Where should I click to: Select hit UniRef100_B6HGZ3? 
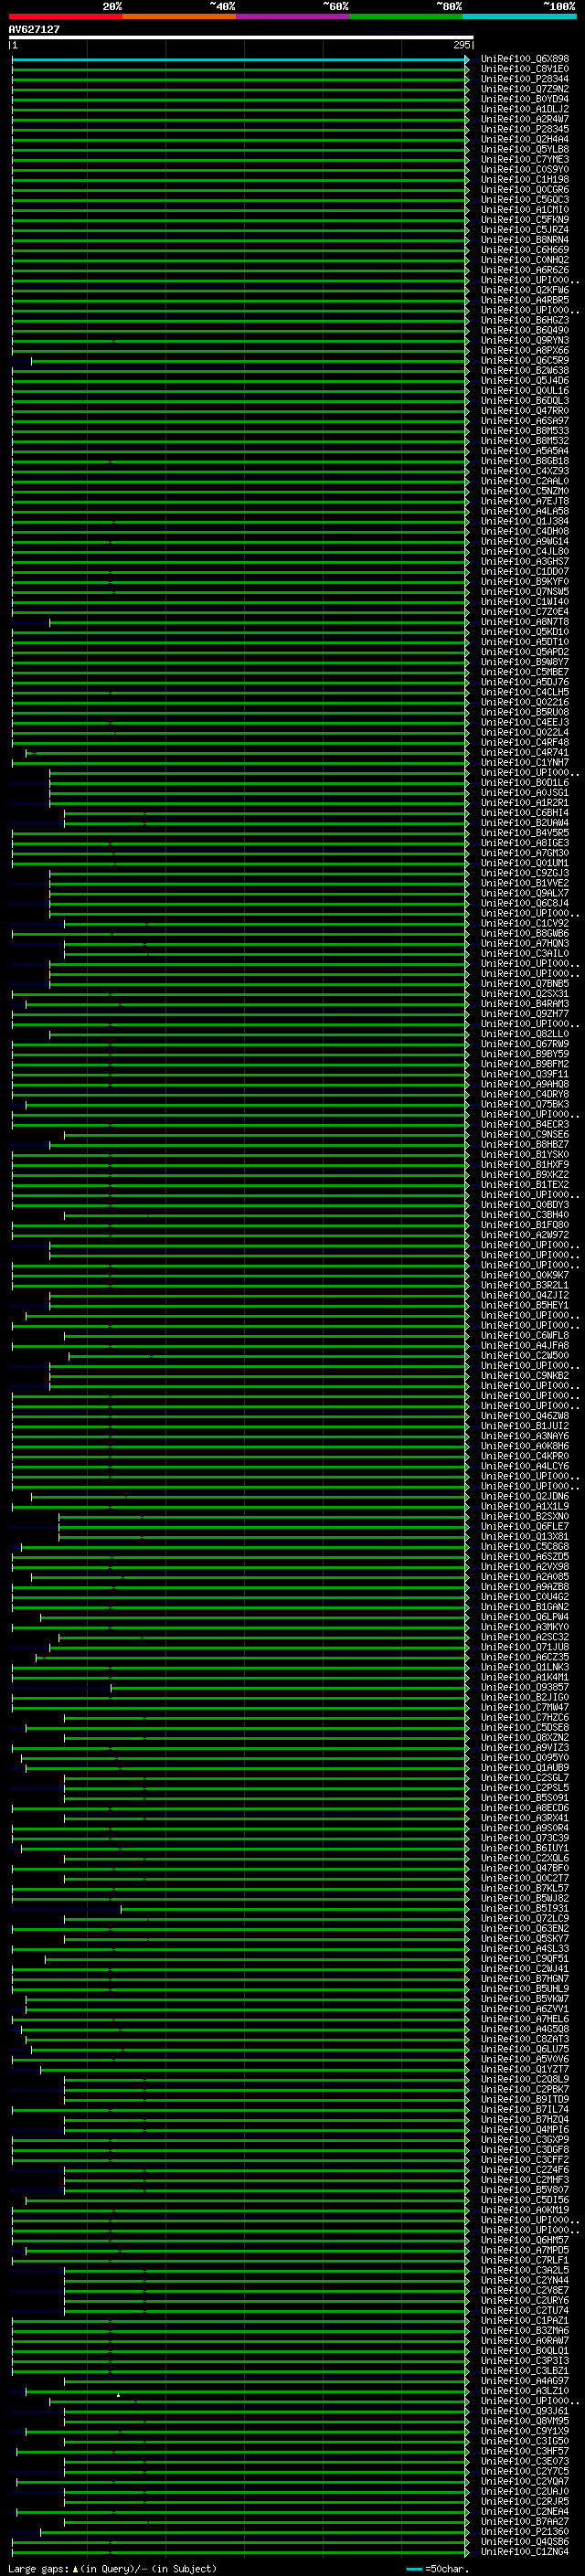(525, 320)
